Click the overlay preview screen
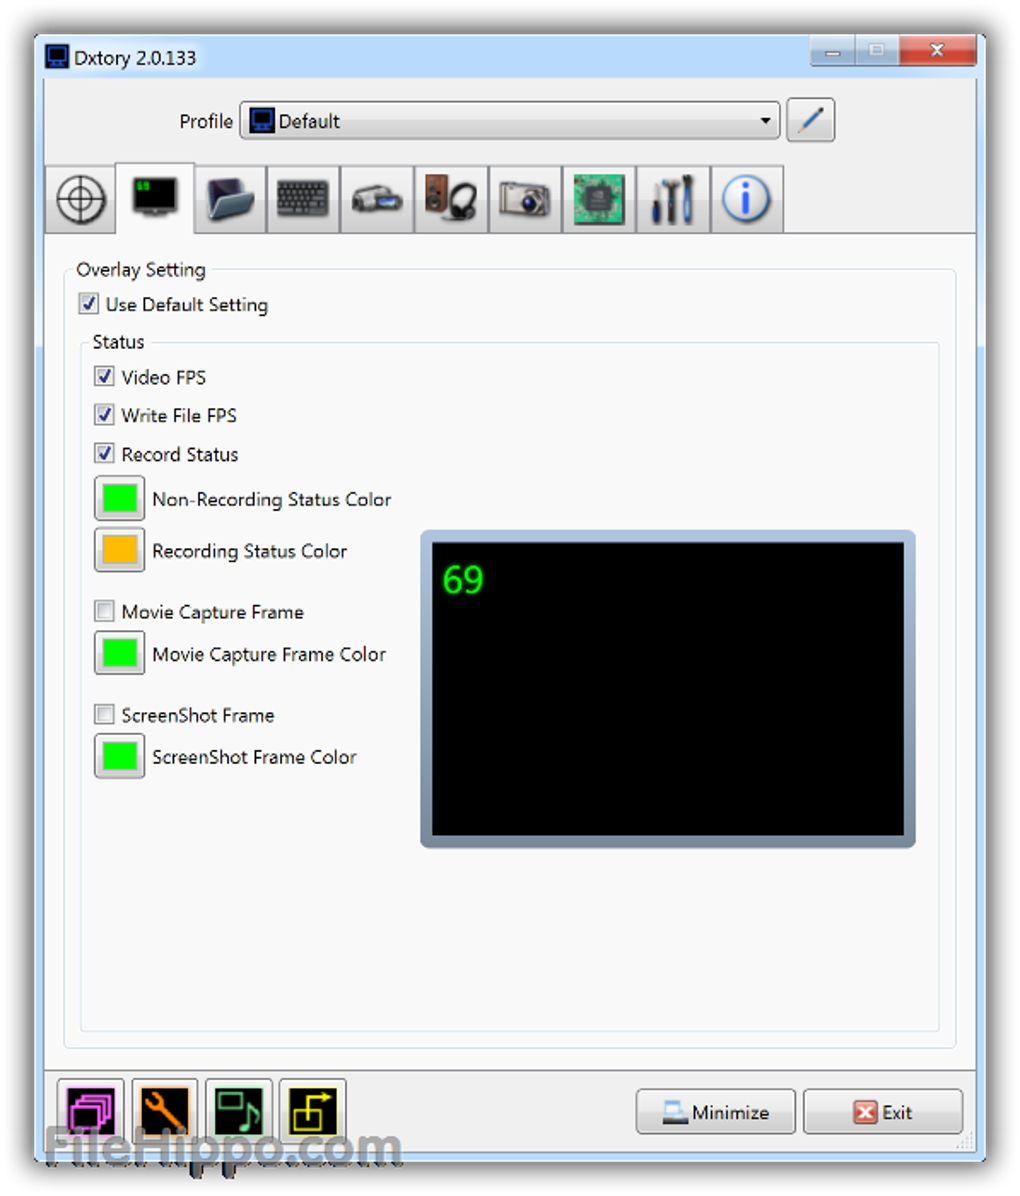1020x1196 pixels. [668, 689]
